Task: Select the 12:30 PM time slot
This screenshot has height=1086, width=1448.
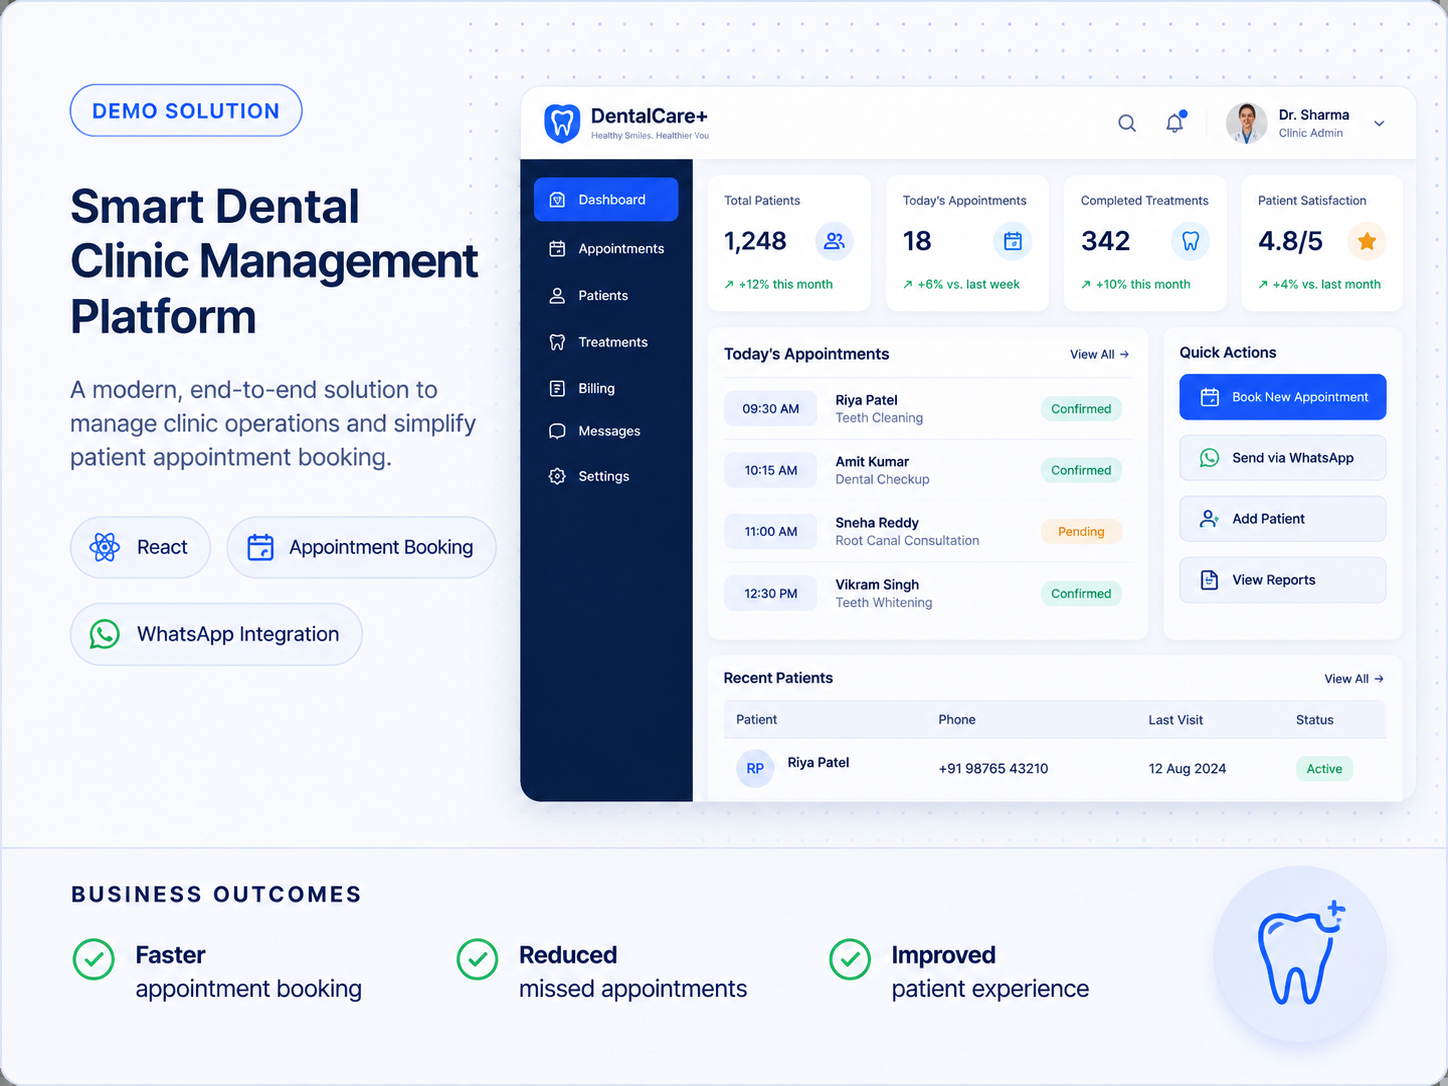Action: [770, 593]
